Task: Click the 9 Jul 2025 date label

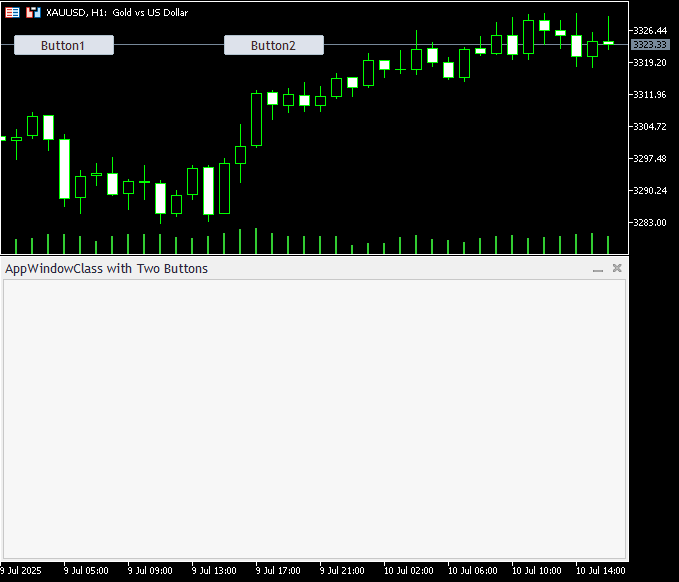Action: tap(21, 570)
